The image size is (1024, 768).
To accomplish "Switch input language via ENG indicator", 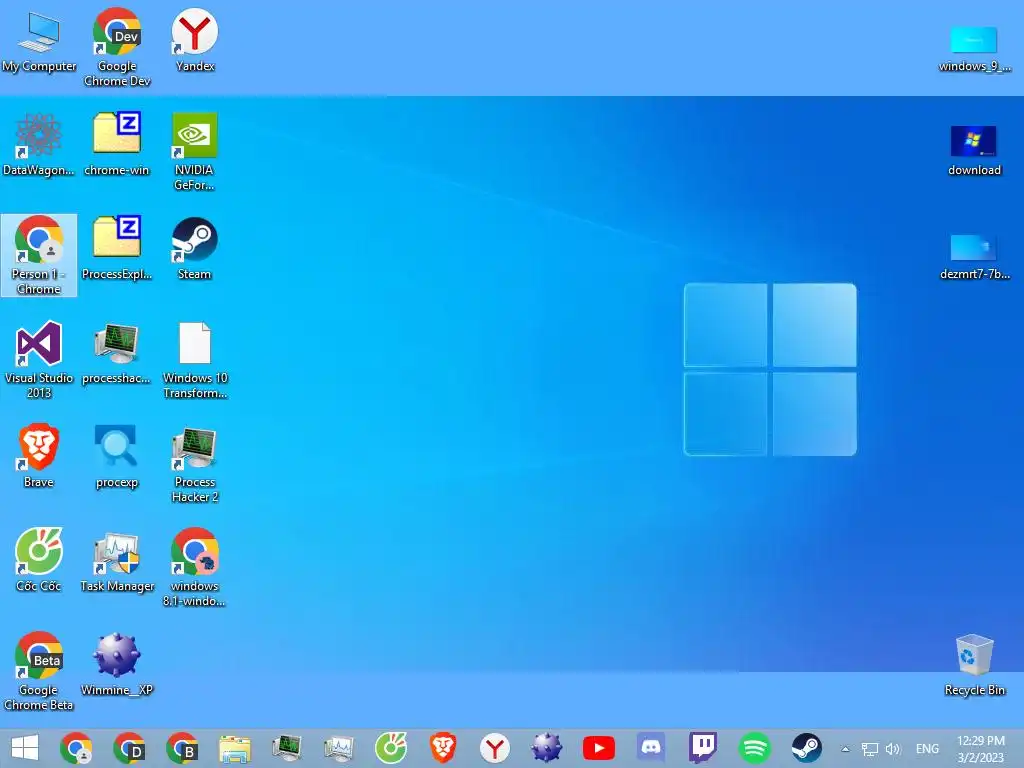I will 927,749.
